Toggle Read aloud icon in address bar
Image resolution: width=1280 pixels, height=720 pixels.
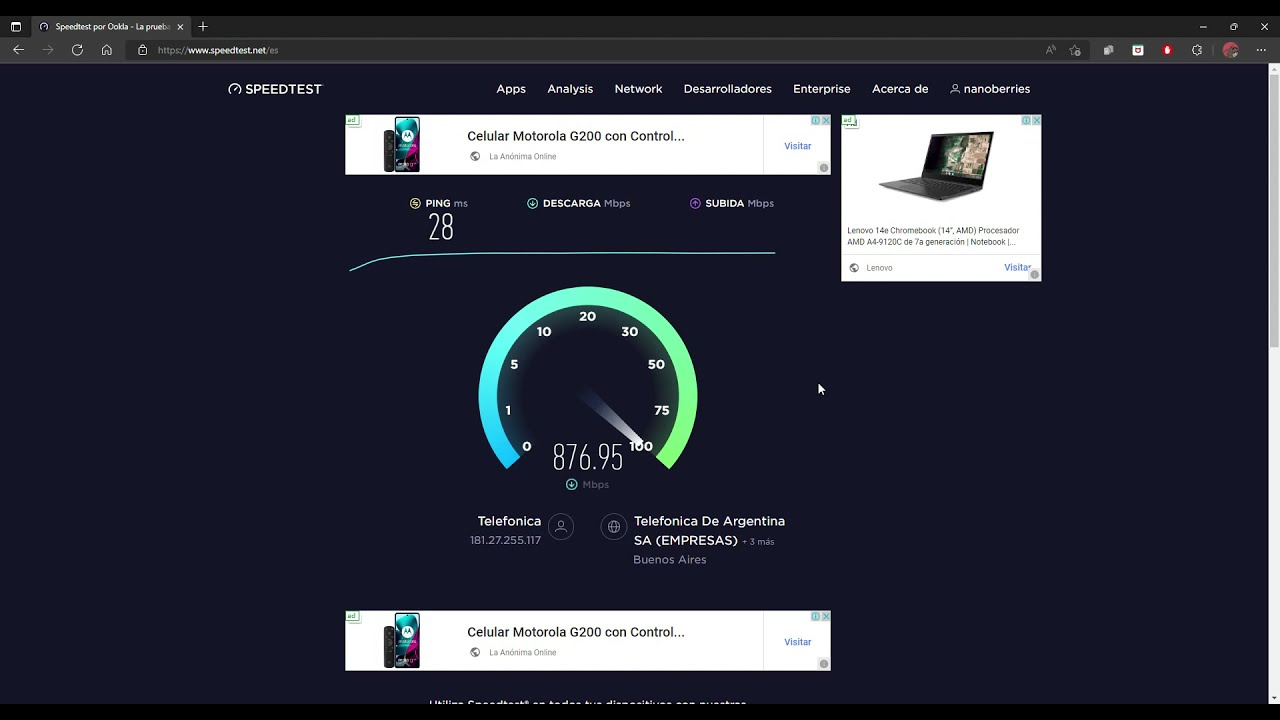pyautogui.click(x=1050, y=50)
